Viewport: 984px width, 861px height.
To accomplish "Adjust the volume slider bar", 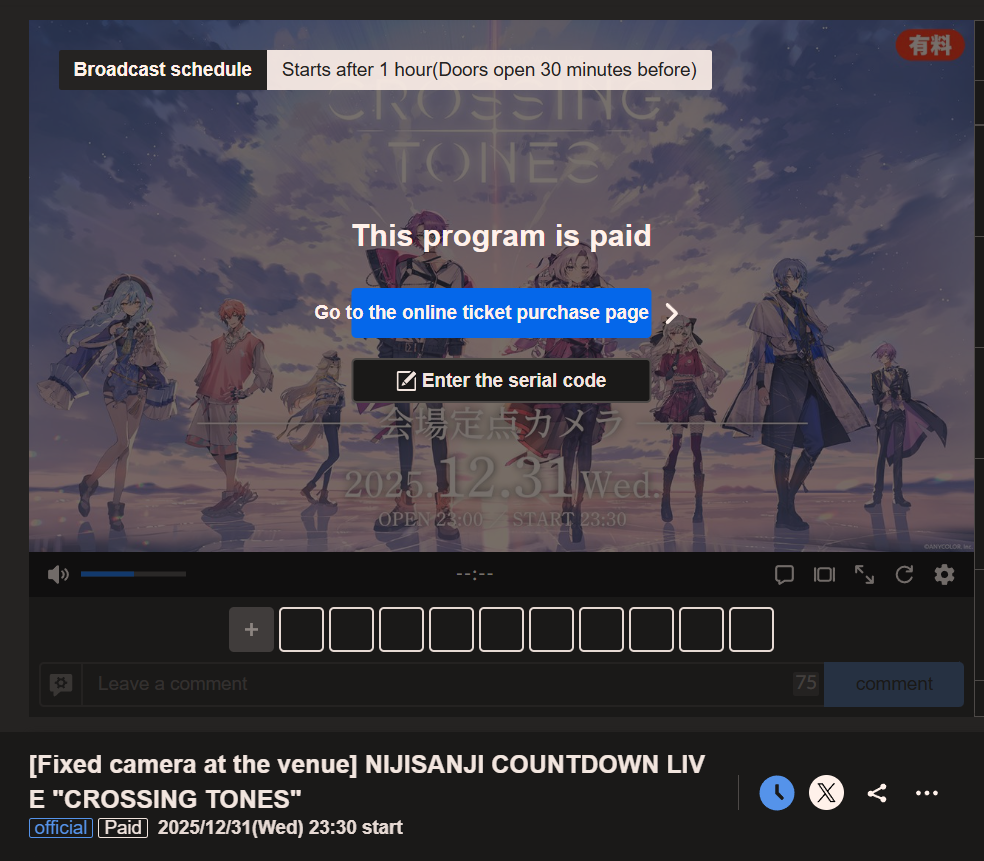I will pyautogui.click(x=133, y=574).
